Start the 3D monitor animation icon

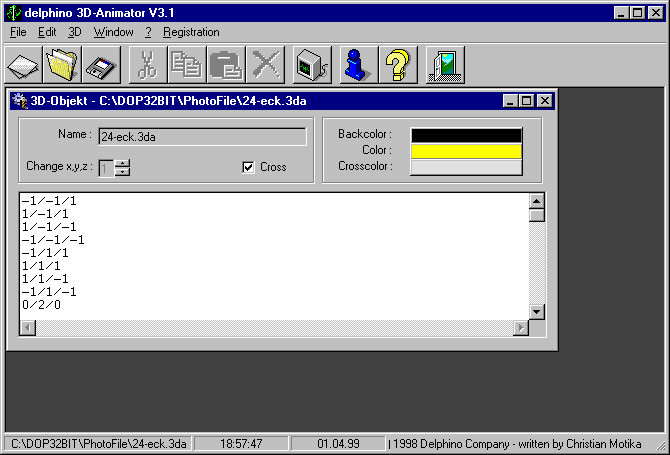coord(312,65)
